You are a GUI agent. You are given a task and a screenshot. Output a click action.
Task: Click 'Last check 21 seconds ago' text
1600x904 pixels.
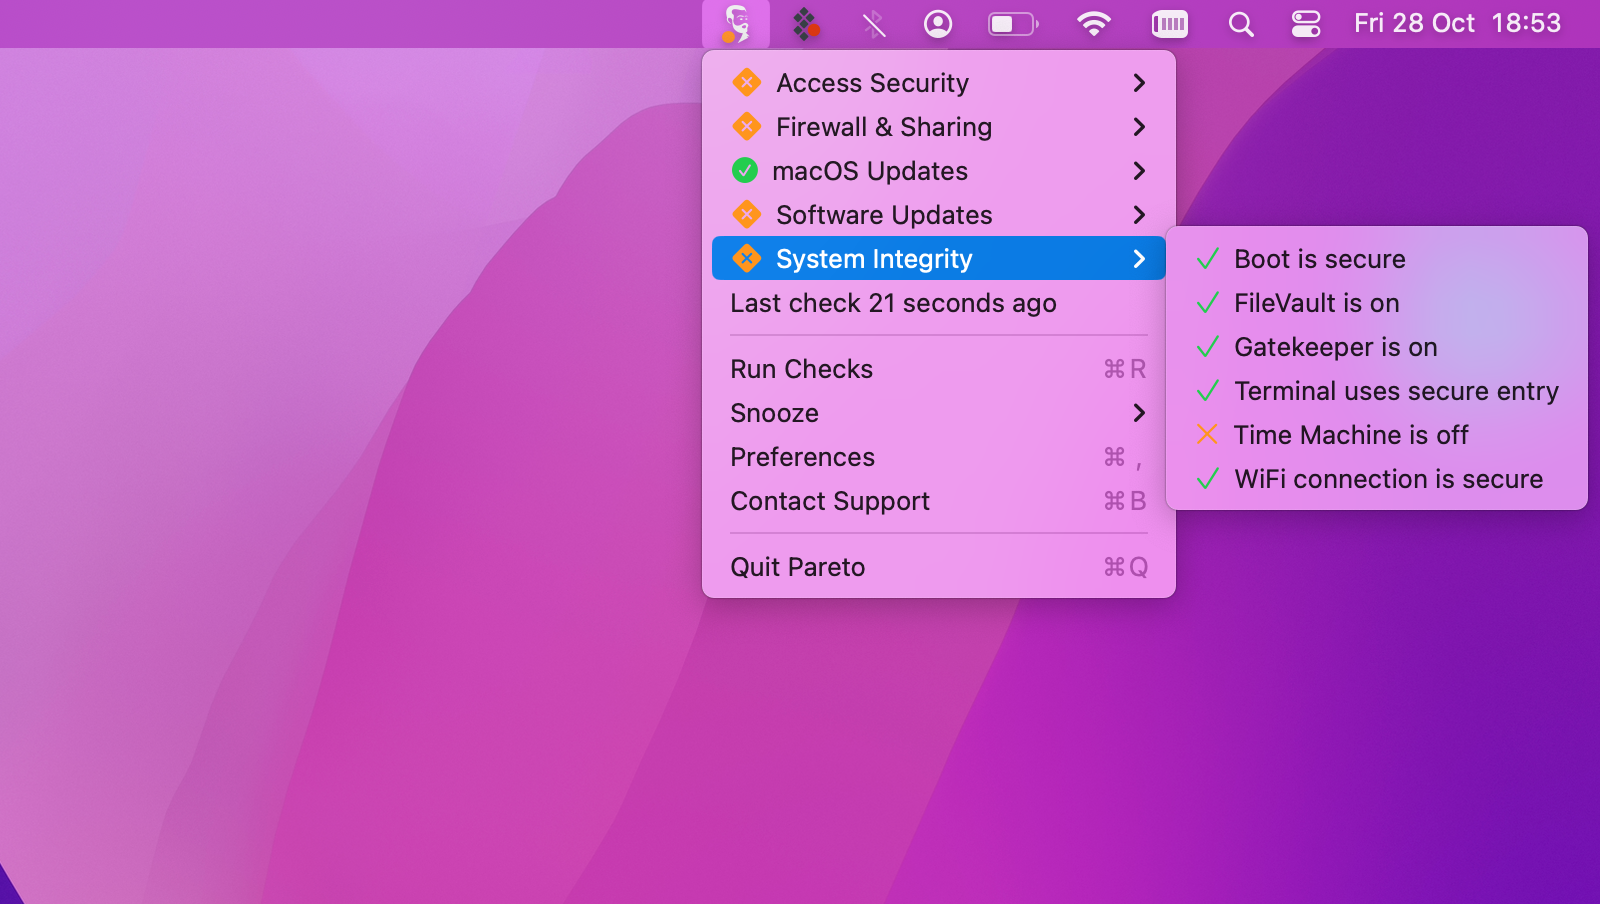893,303
